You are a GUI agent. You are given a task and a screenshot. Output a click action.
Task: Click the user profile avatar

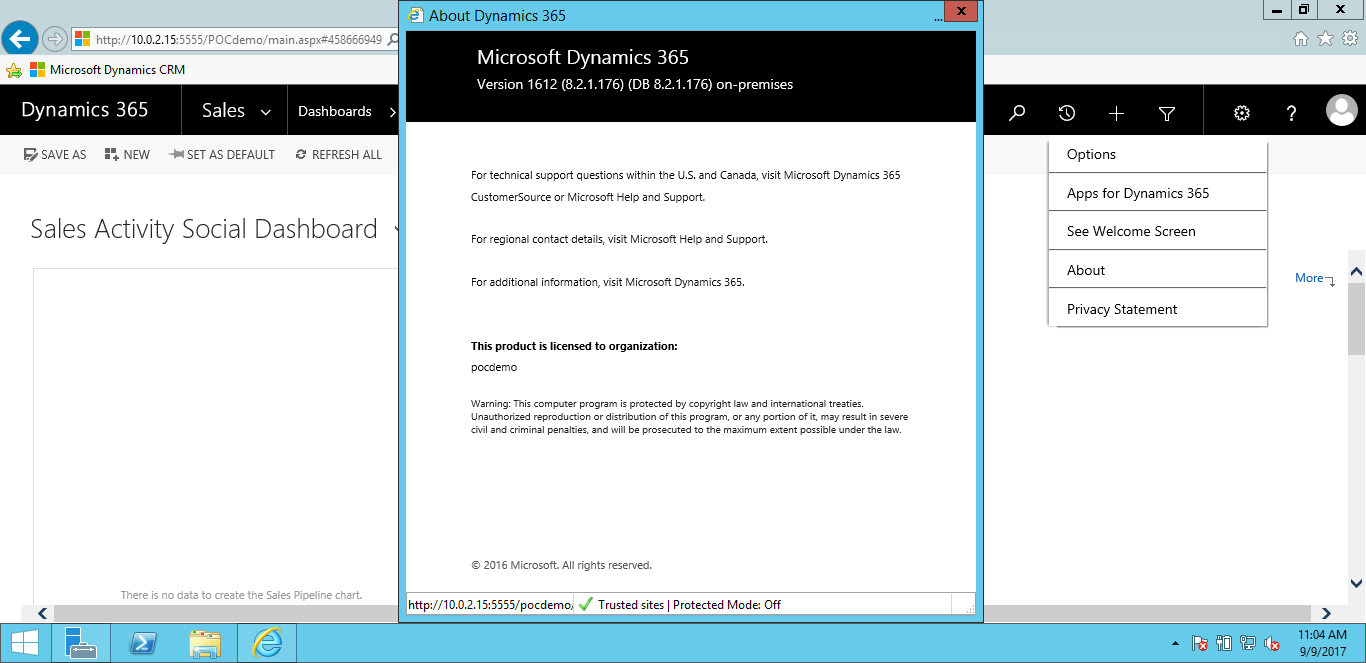click(x=1341, y=111)
